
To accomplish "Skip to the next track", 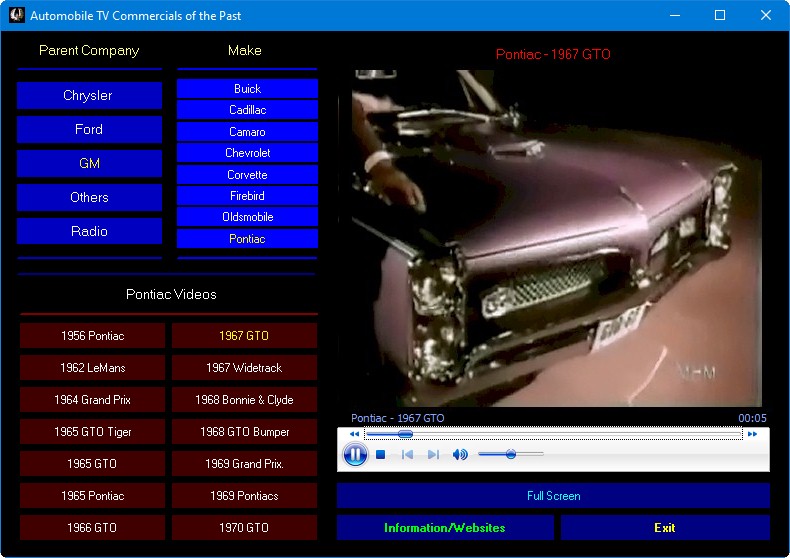I will point(433,455).
